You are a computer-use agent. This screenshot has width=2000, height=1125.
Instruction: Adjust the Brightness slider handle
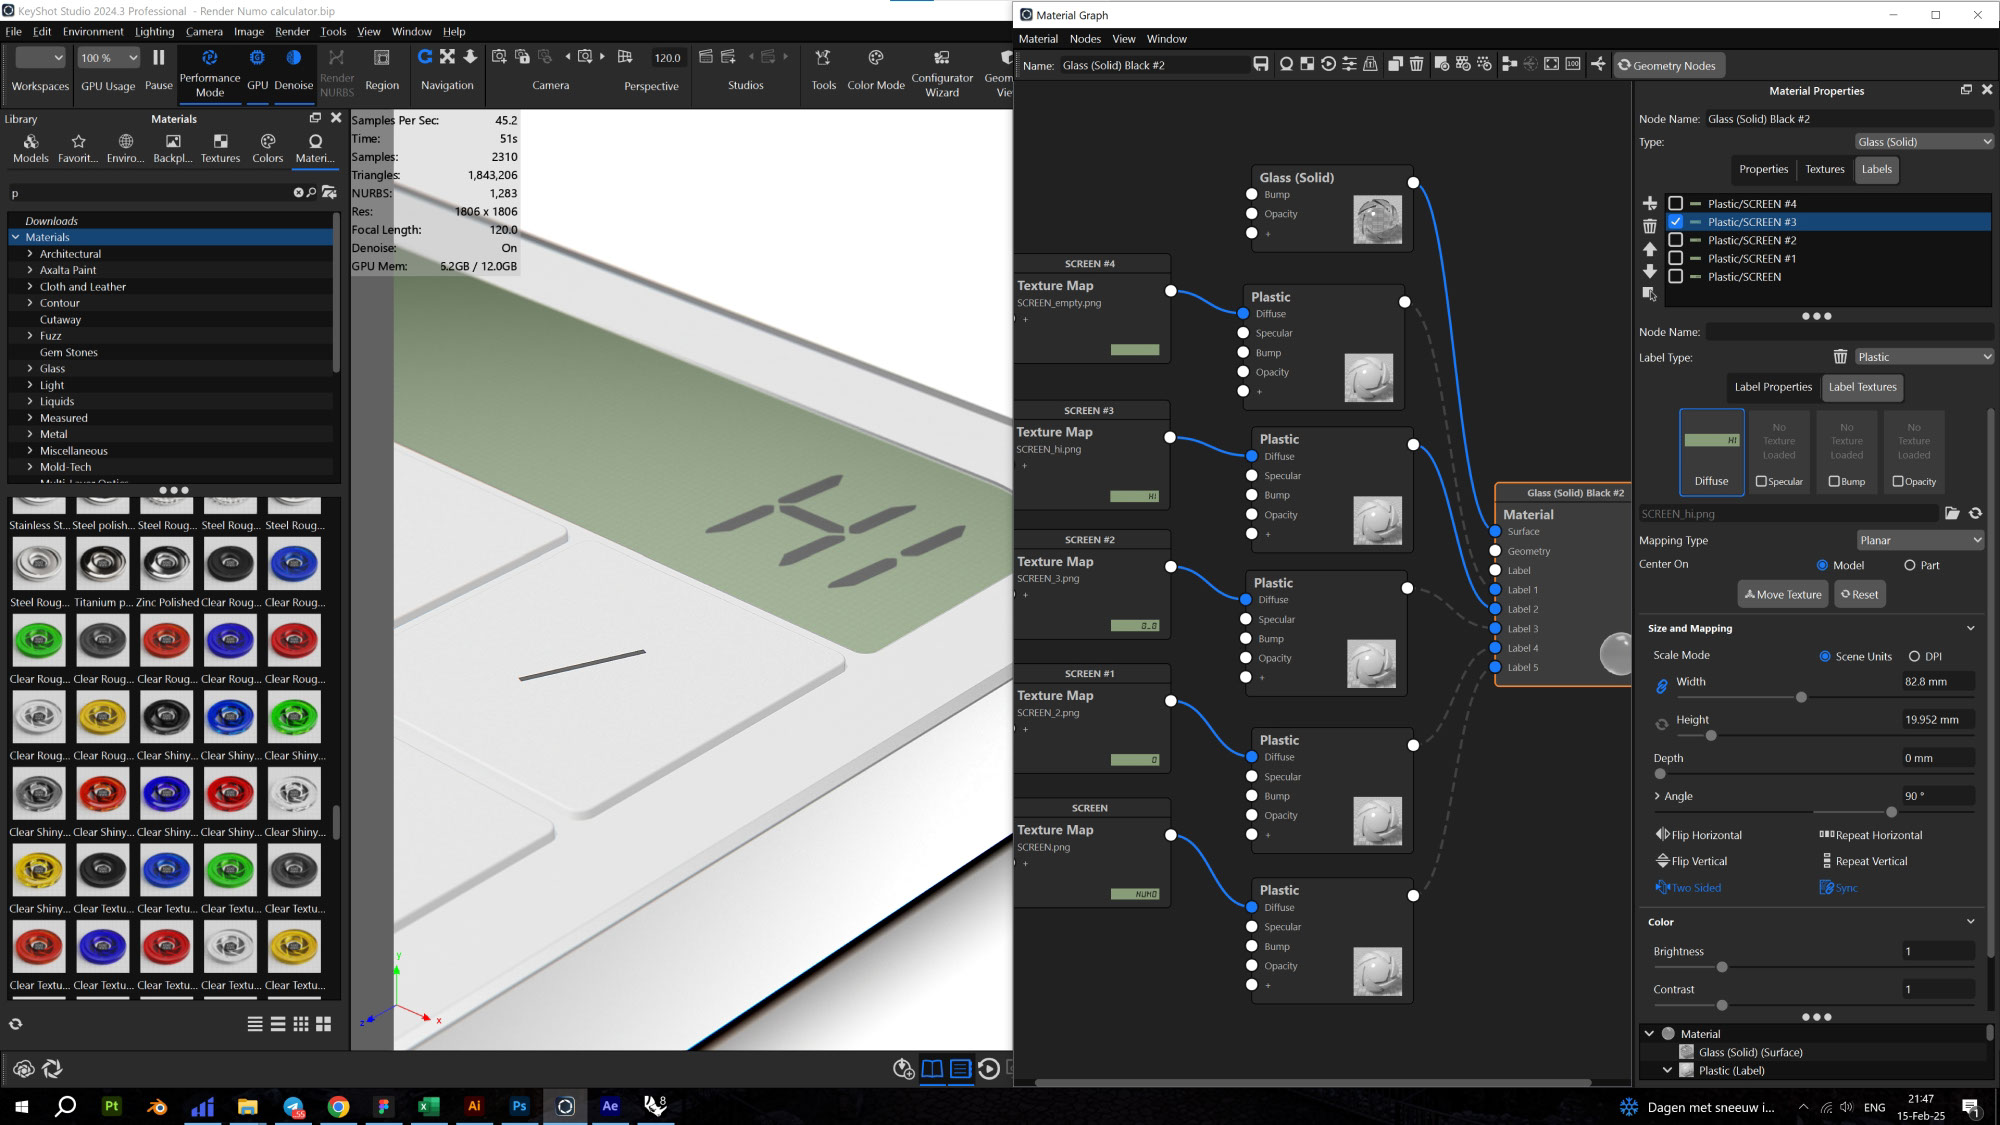coord(1722,967)
